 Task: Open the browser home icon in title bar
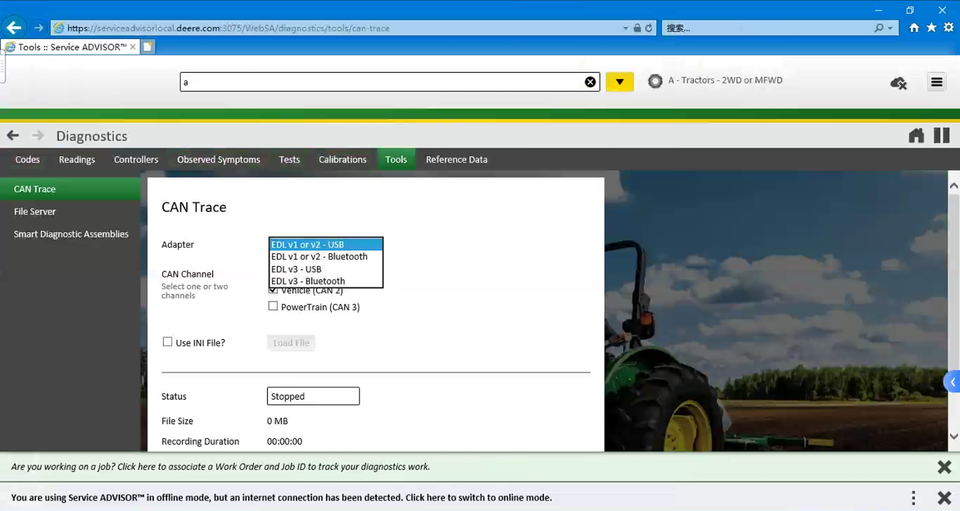pos(914,28)
